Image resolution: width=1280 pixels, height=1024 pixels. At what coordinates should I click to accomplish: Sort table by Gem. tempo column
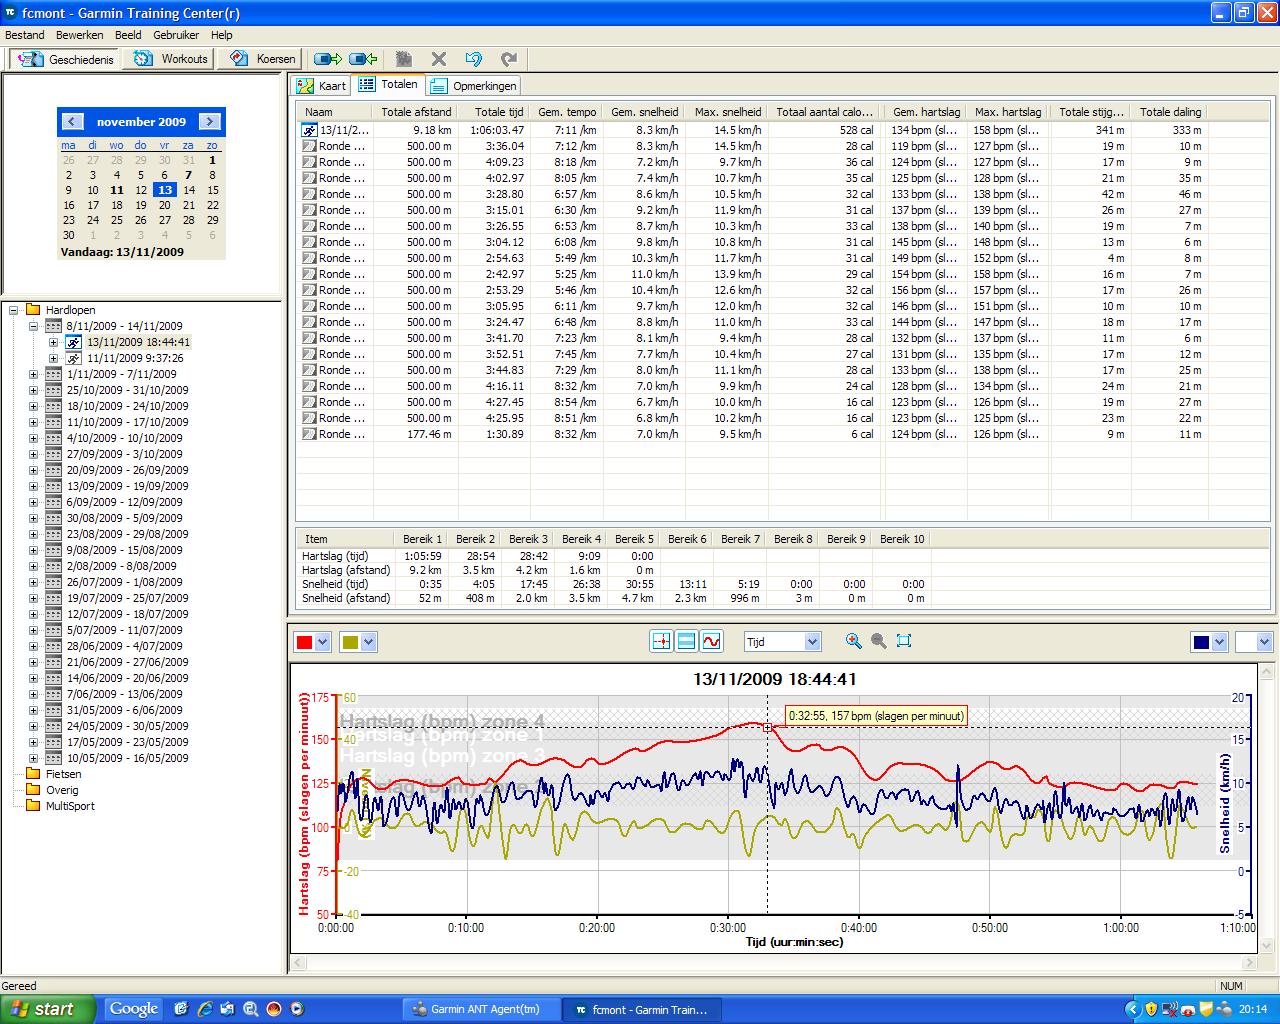(567, 112)
